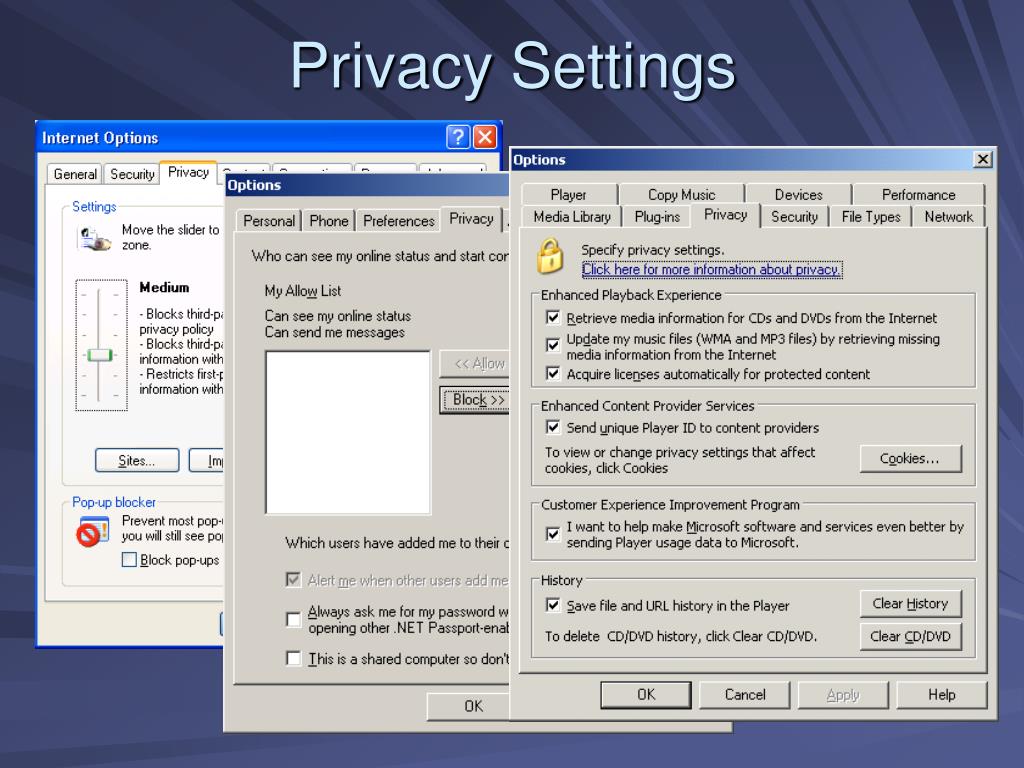Click the Apply button
Viewport: 1024px width, 768px height.
point(843,695)
